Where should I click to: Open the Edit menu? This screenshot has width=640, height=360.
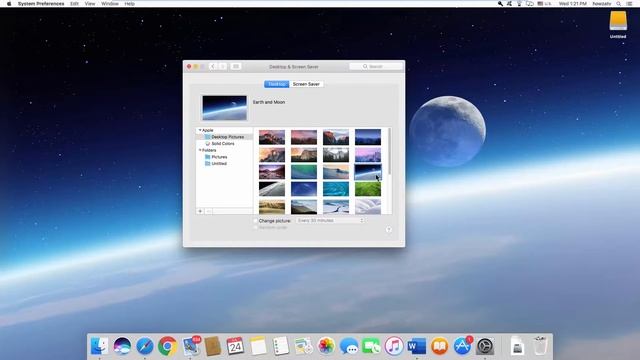pos(74,4)
